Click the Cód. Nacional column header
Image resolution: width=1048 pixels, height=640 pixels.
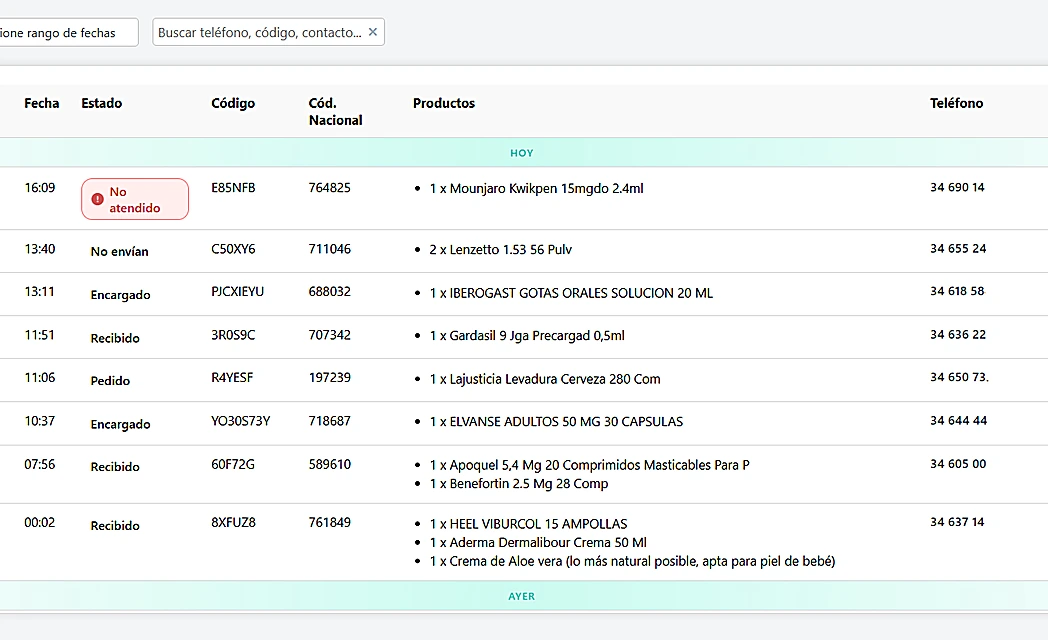[x=335, y=111]
